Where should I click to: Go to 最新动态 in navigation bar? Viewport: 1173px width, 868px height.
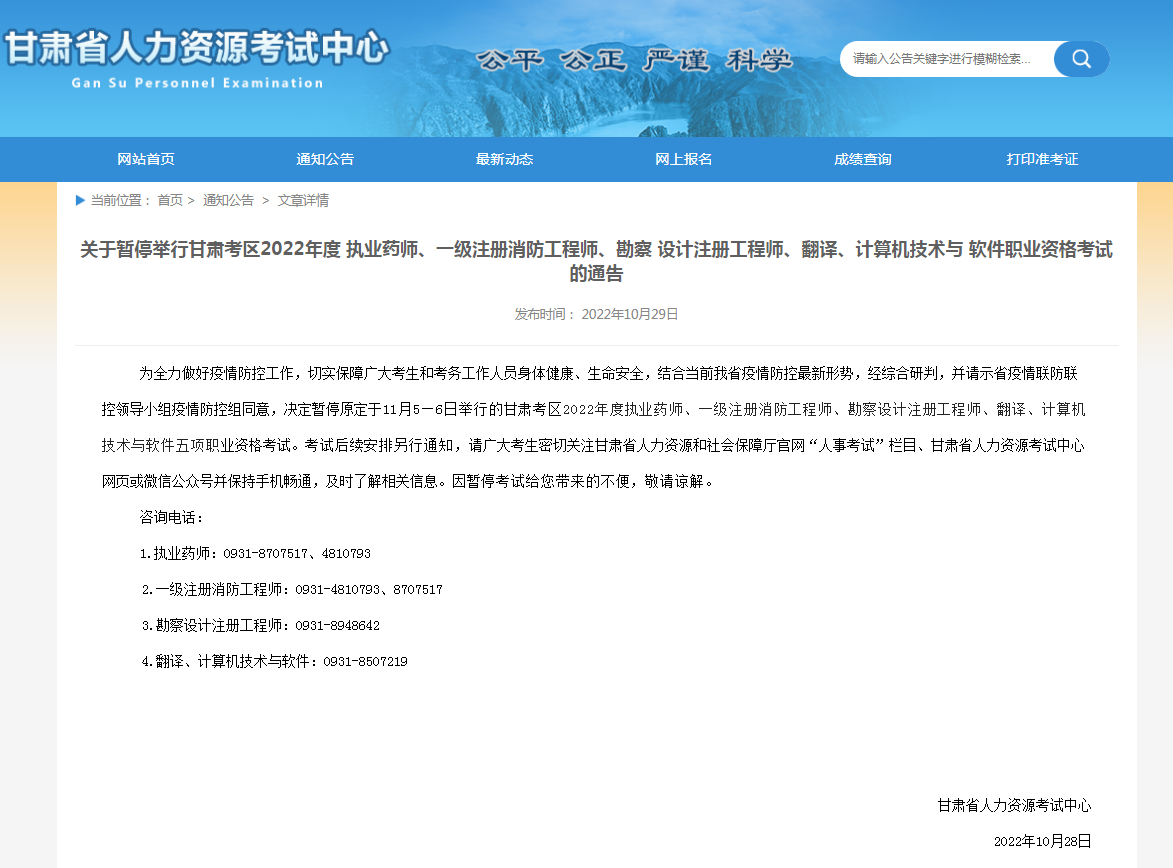504,159
